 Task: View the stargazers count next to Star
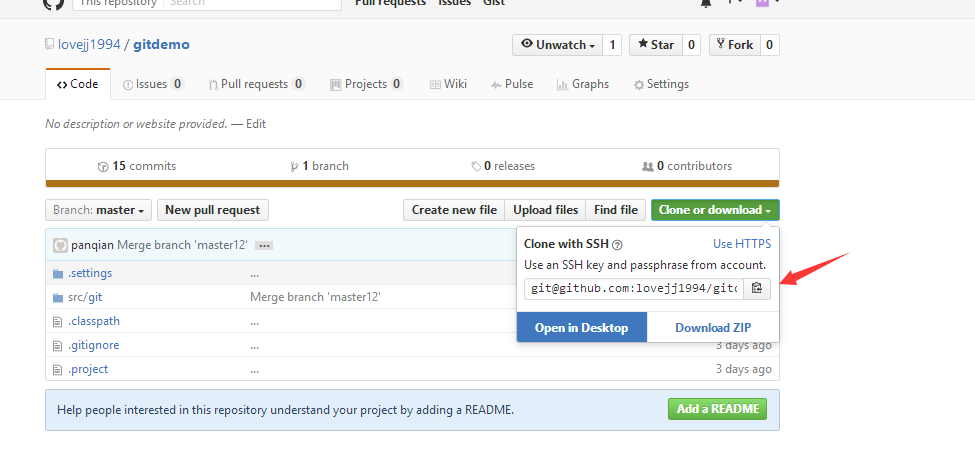click(691, 45)
